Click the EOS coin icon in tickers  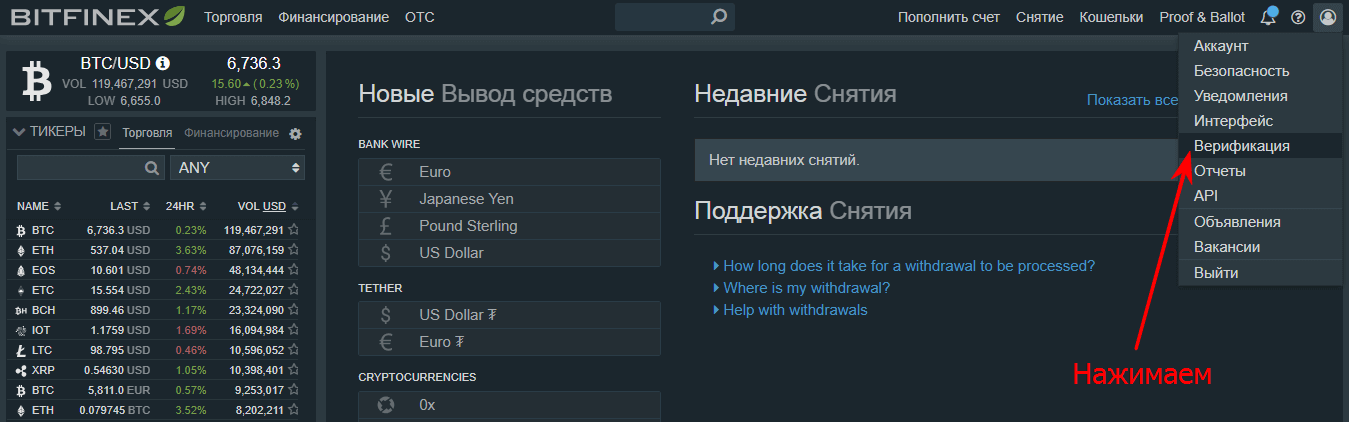pos(21,270)
